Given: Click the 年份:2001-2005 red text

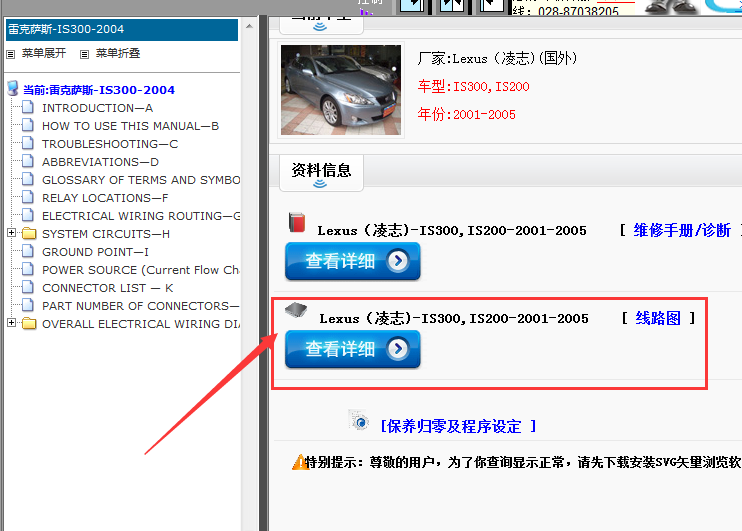Looking at the screenshot, I should pos(466,114).
